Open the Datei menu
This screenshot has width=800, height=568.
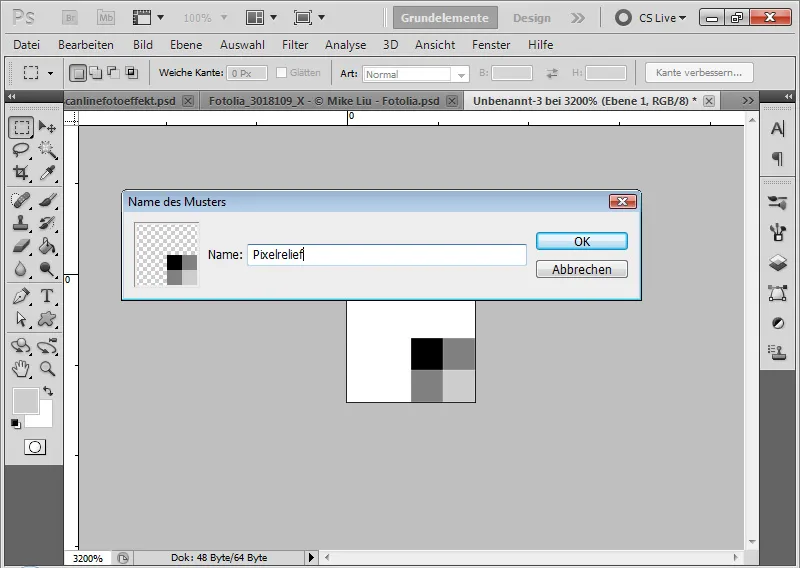(x=27, y=45)
